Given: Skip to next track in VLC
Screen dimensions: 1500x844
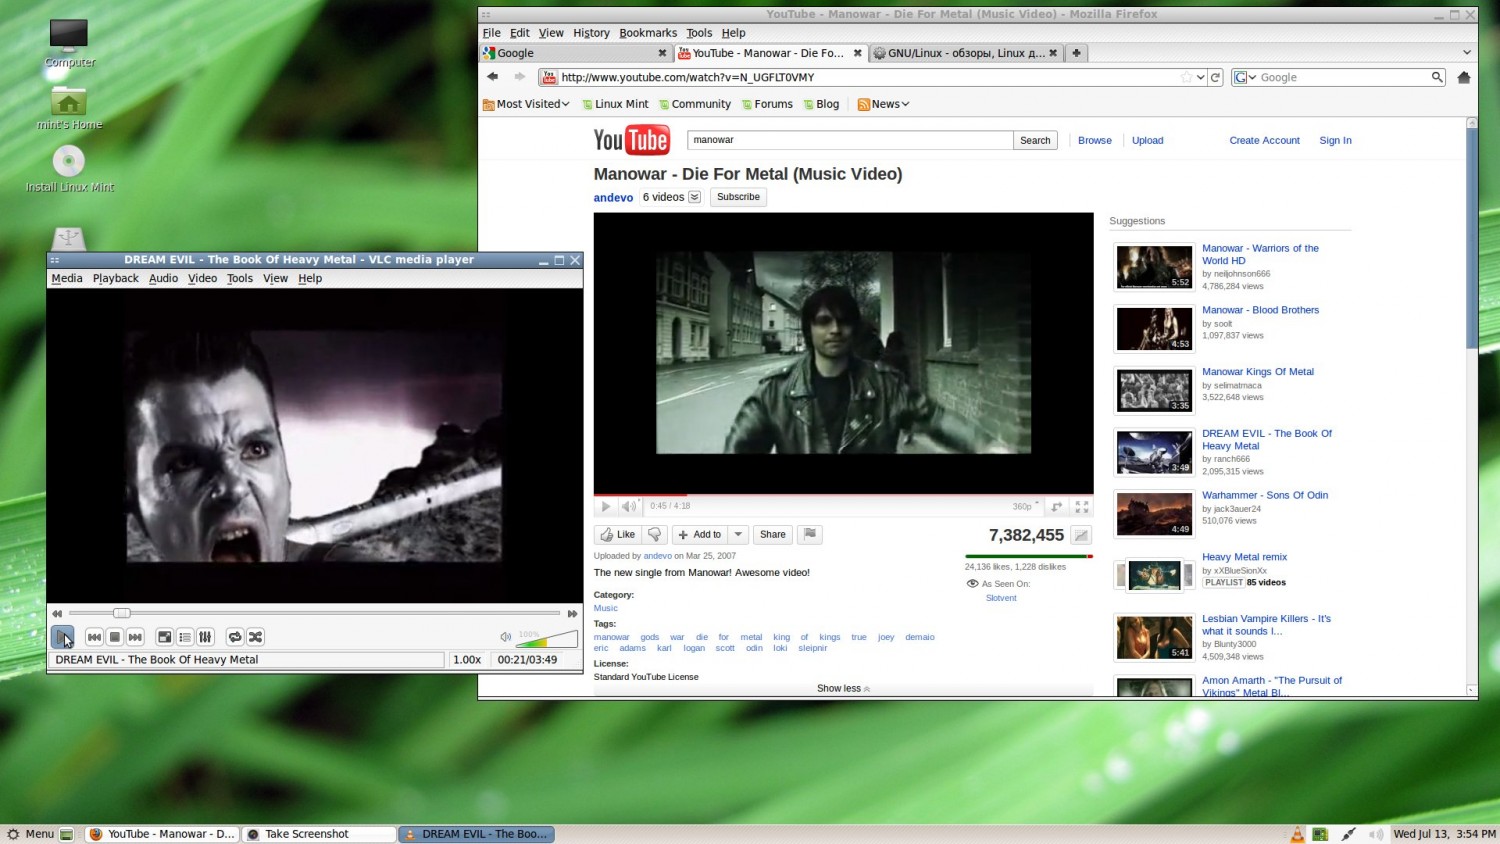Looking at the screenshot, I should 135,637.
